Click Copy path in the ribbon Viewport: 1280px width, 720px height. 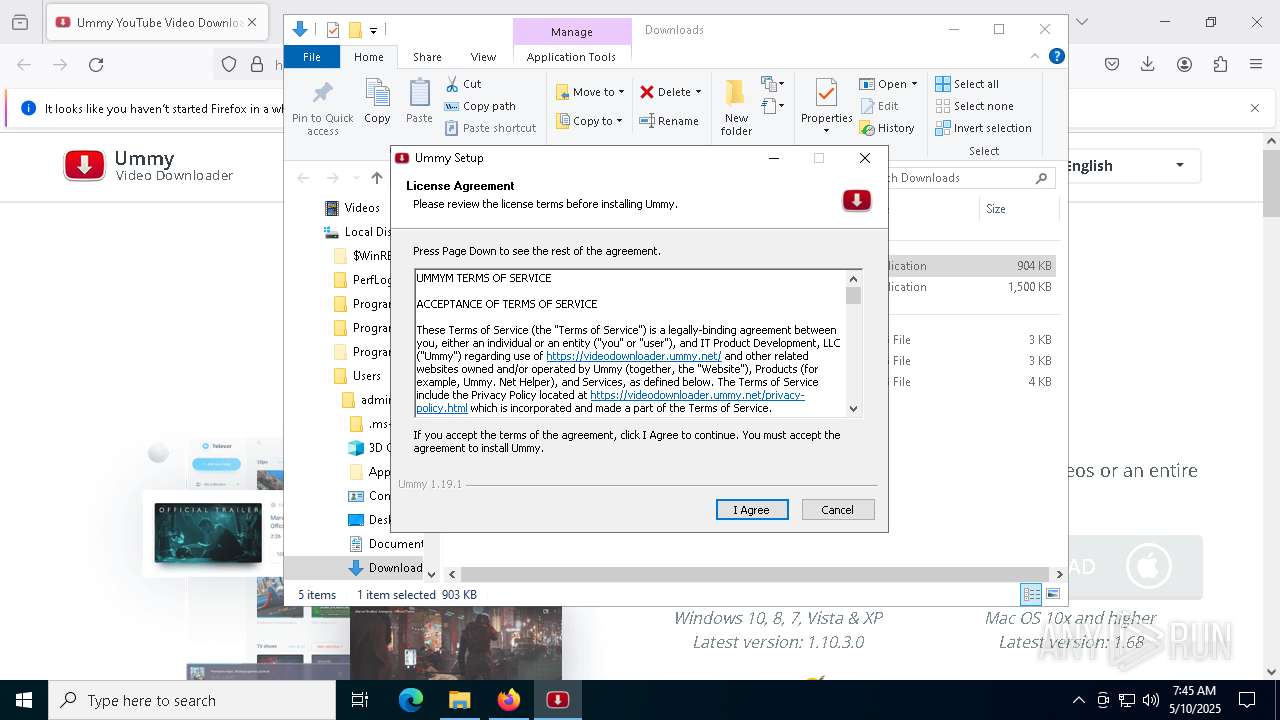pyautogui.click(x=480, y=106)
